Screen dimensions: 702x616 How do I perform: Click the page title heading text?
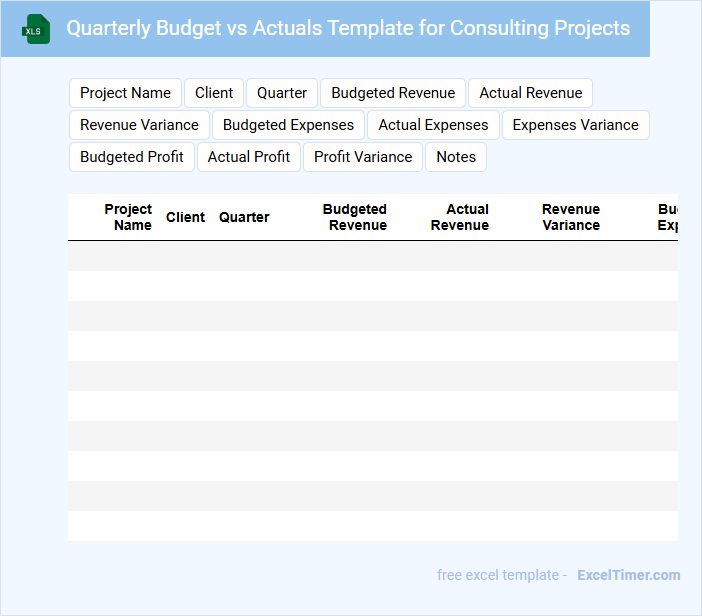click(348, 28)
